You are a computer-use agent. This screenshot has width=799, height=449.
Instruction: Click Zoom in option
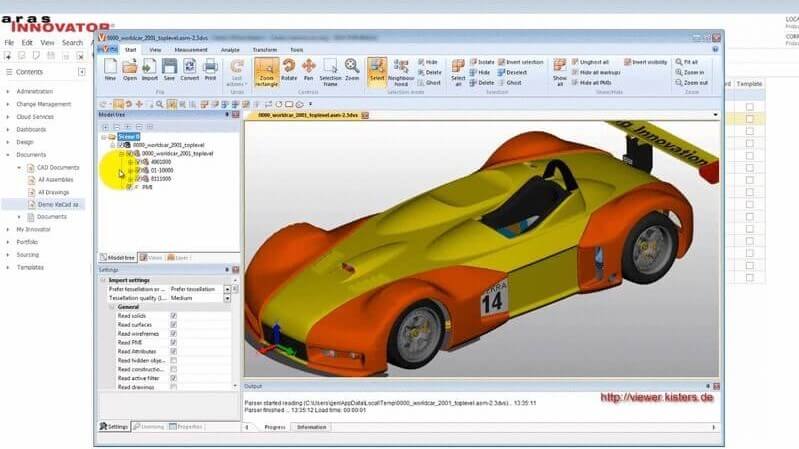(690, 72)
